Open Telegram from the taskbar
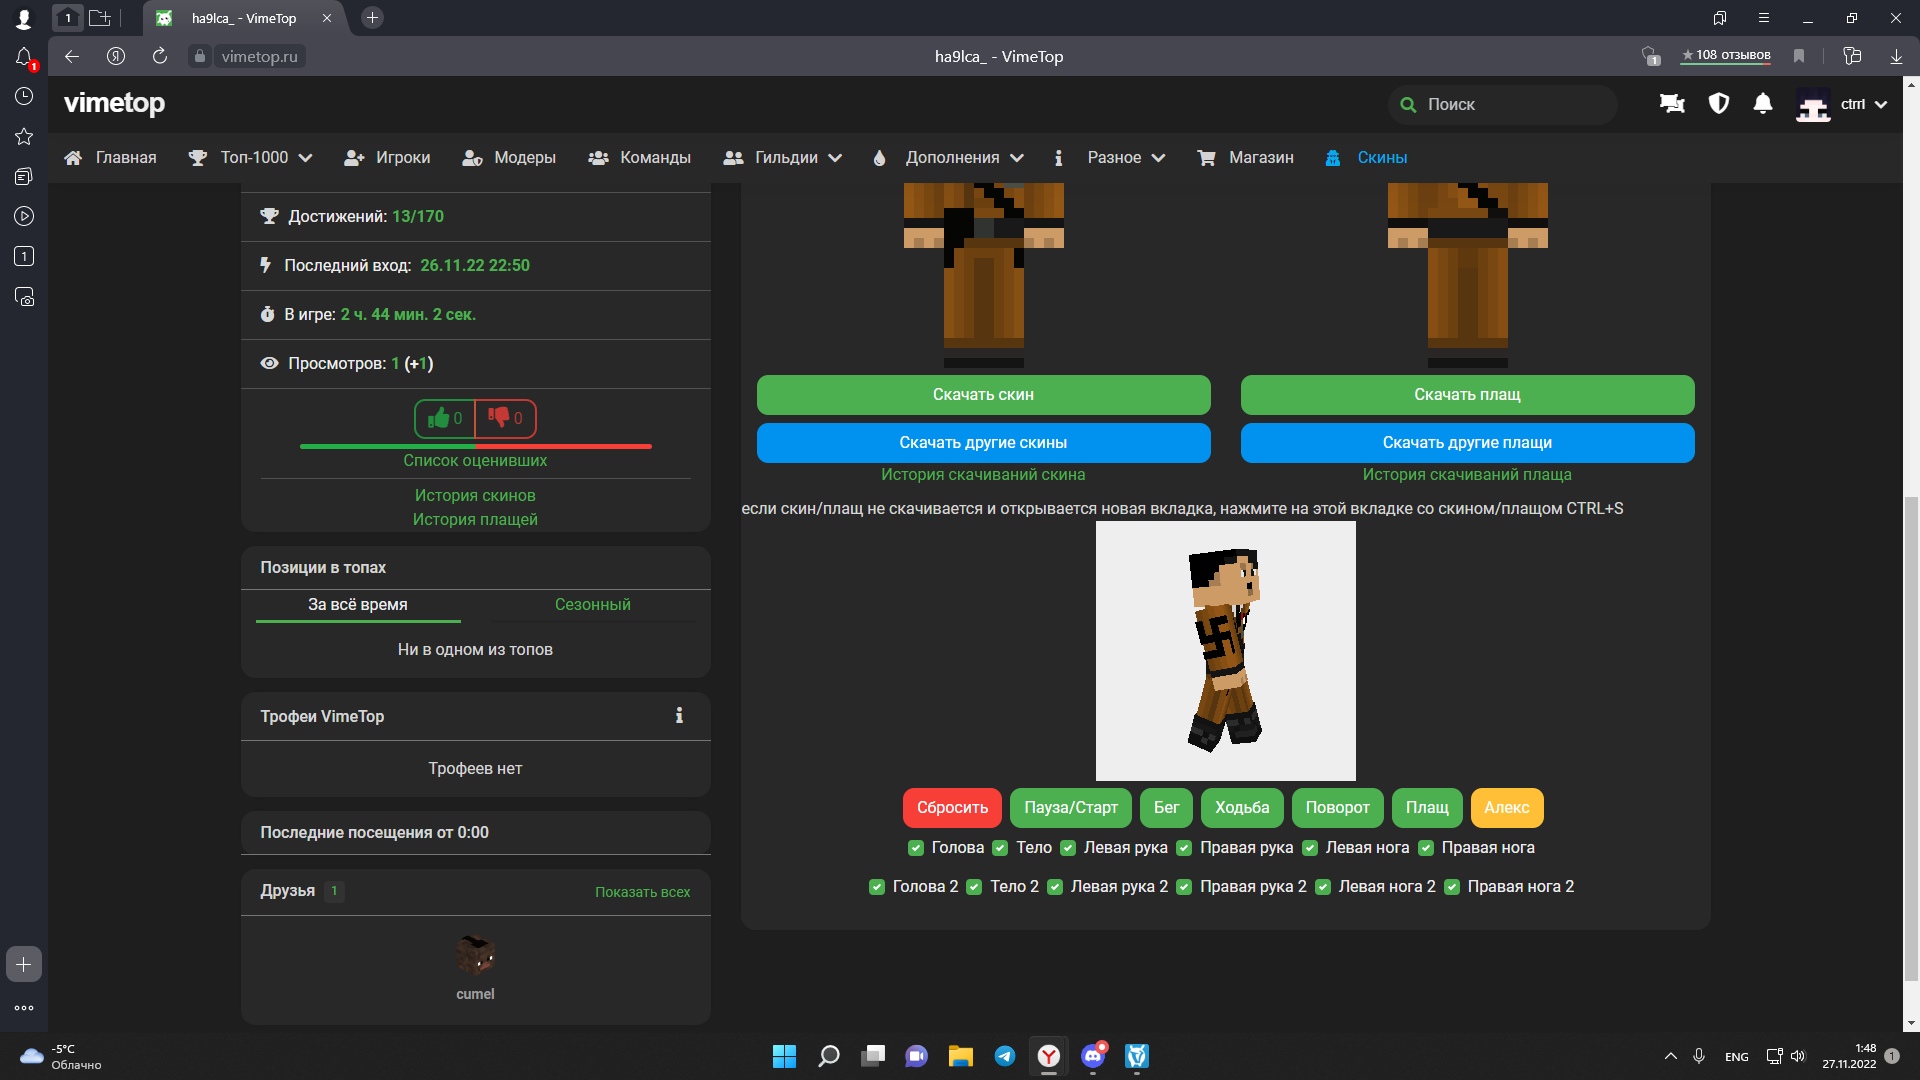 [x=1004, y=1056]
